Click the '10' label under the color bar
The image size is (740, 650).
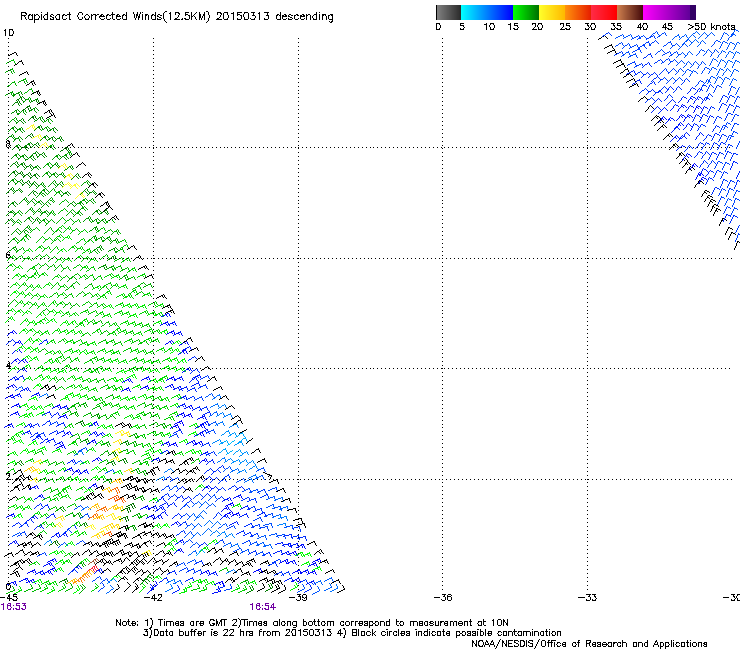[x=489, y=27]
